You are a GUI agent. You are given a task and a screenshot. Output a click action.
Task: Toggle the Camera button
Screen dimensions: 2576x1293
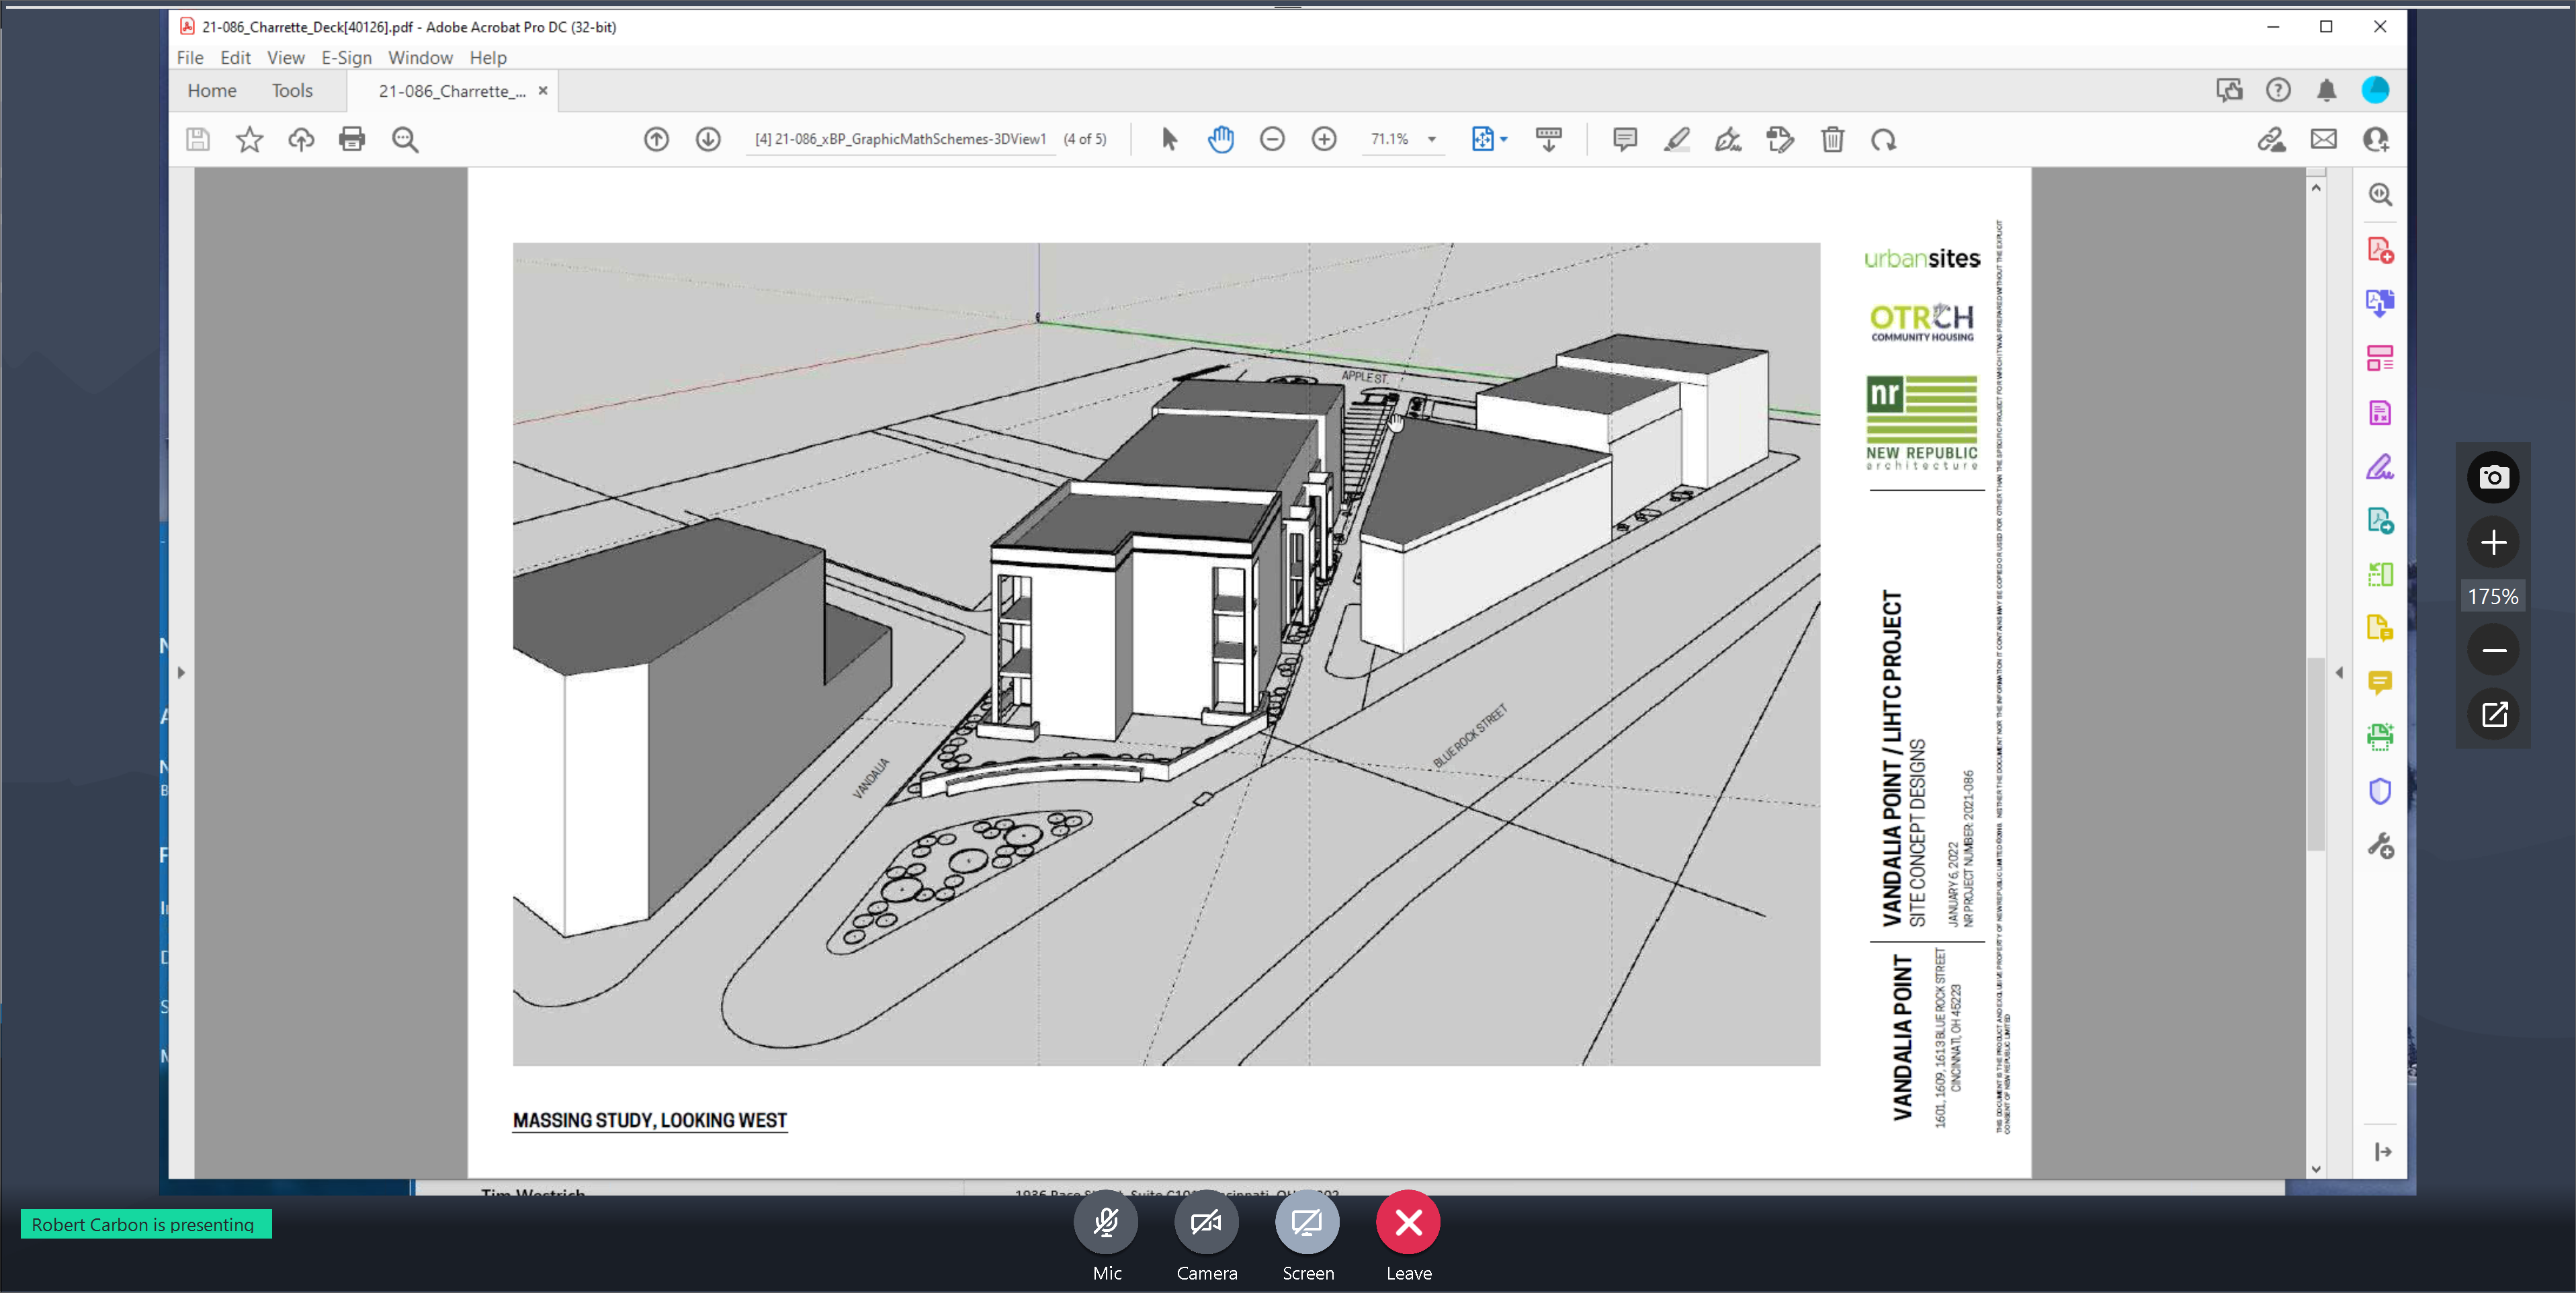click(x=1206, y=1221)
